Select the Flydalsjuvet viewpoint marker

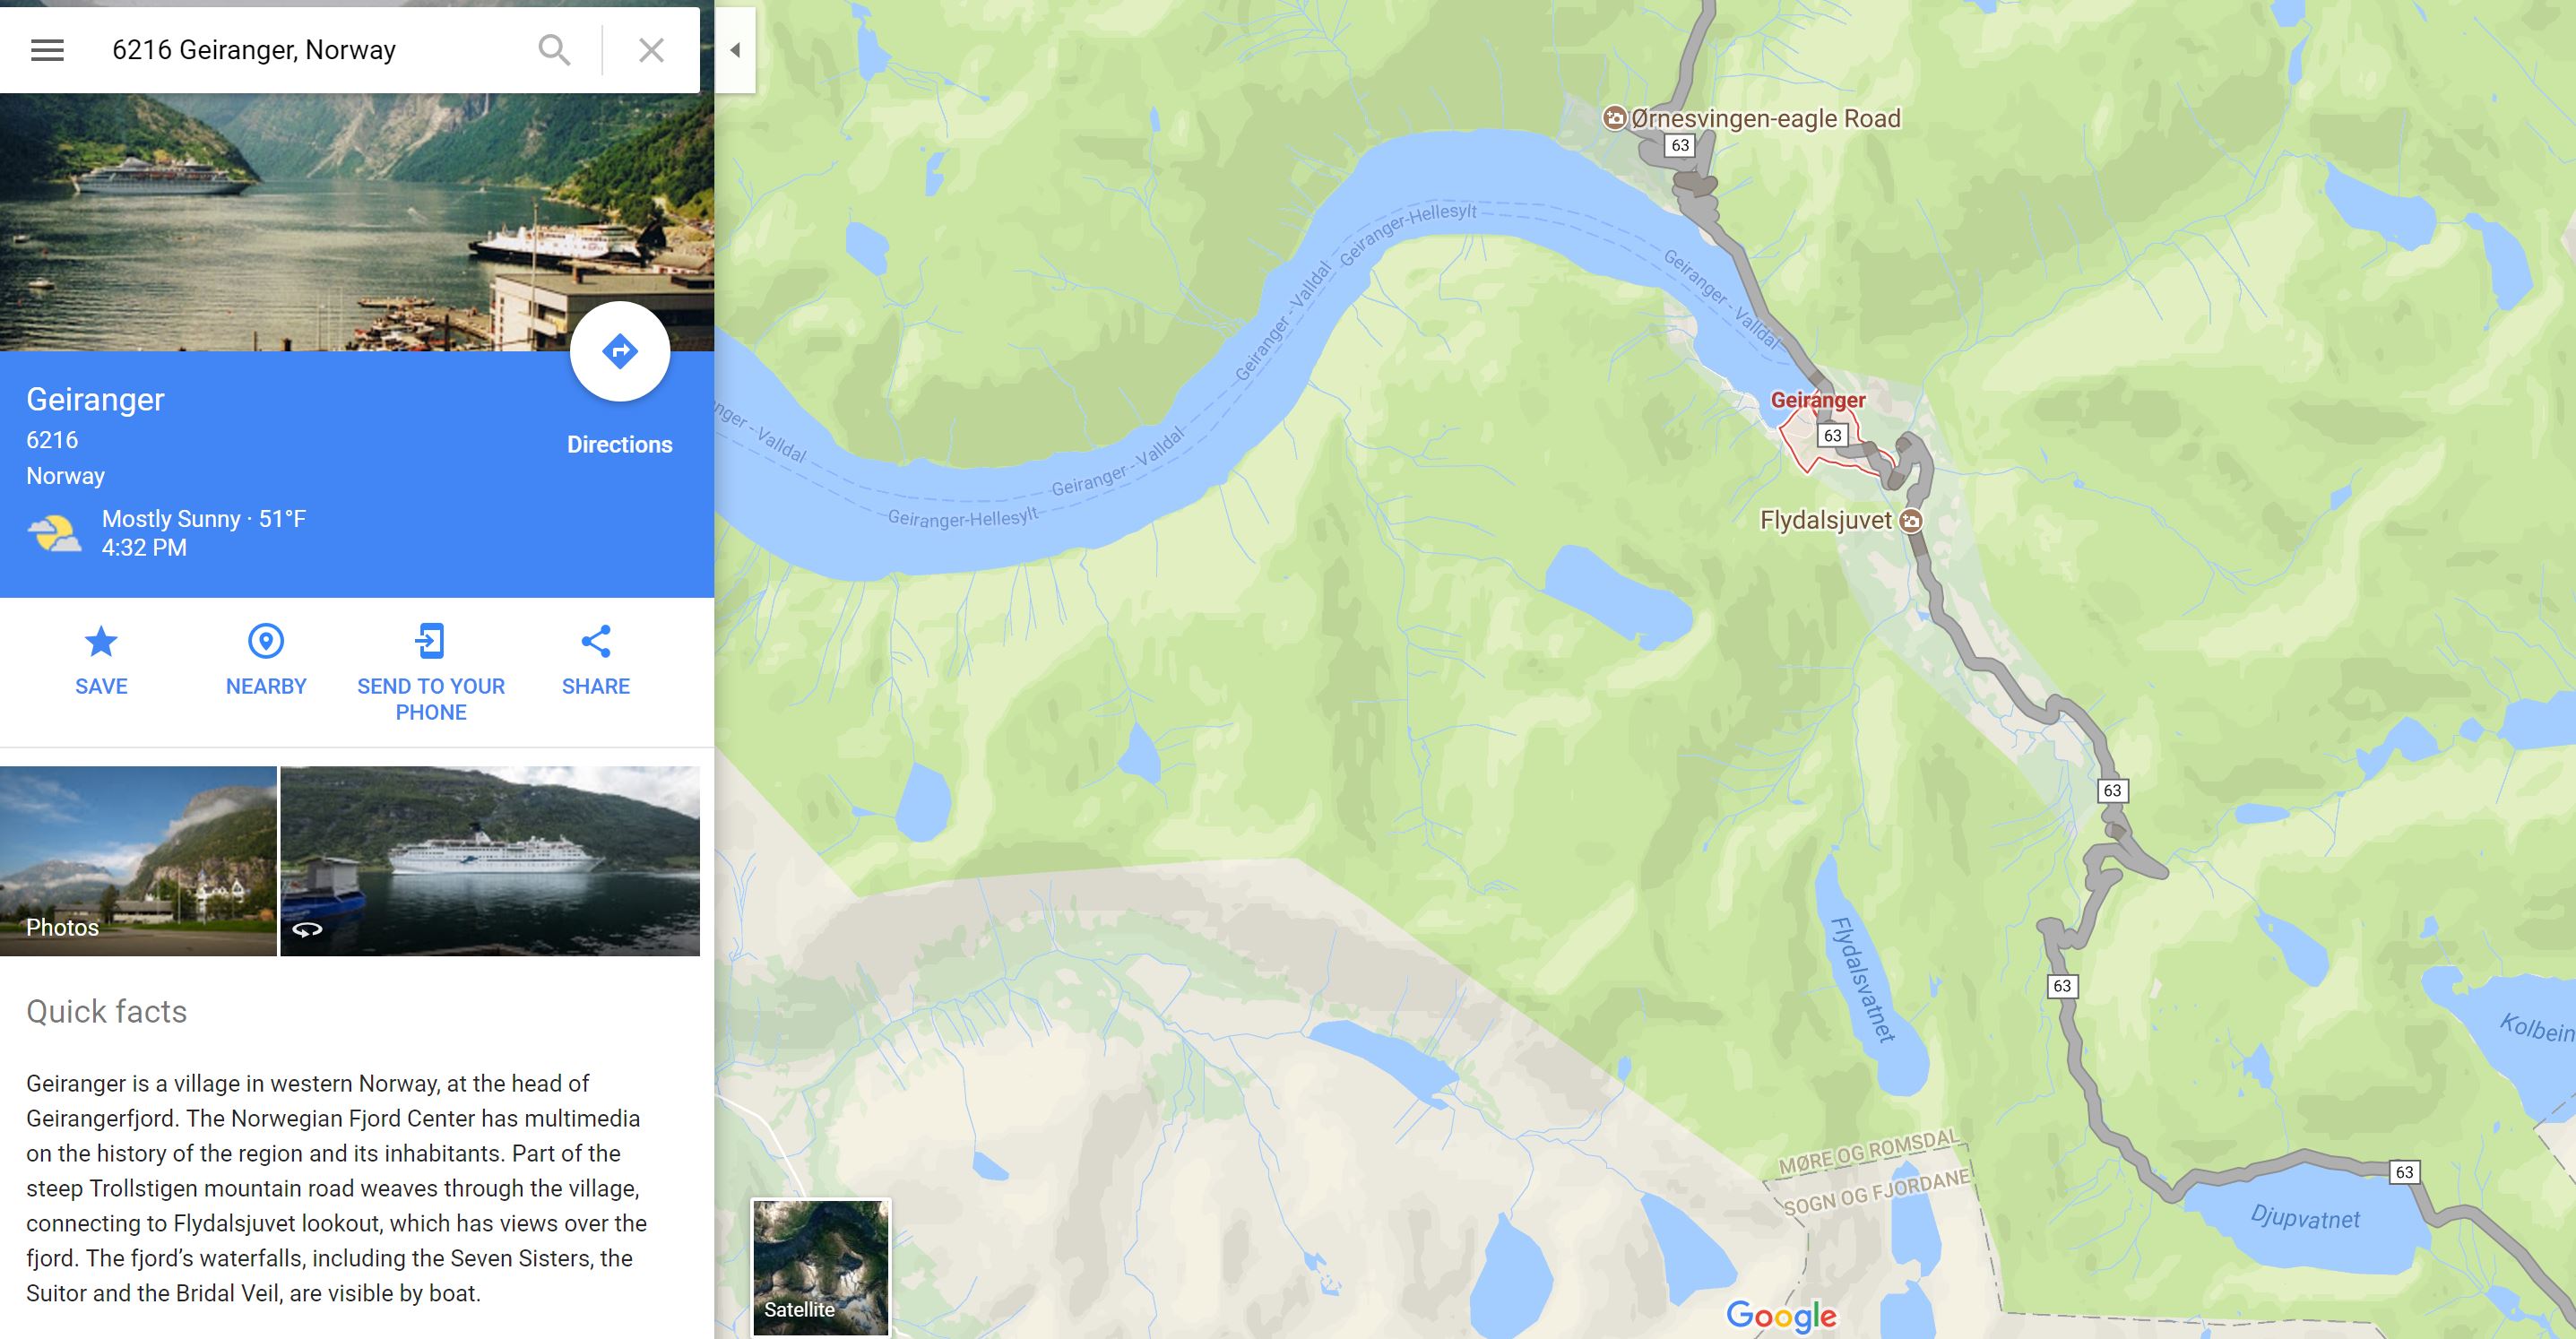tap(1911, 521)
